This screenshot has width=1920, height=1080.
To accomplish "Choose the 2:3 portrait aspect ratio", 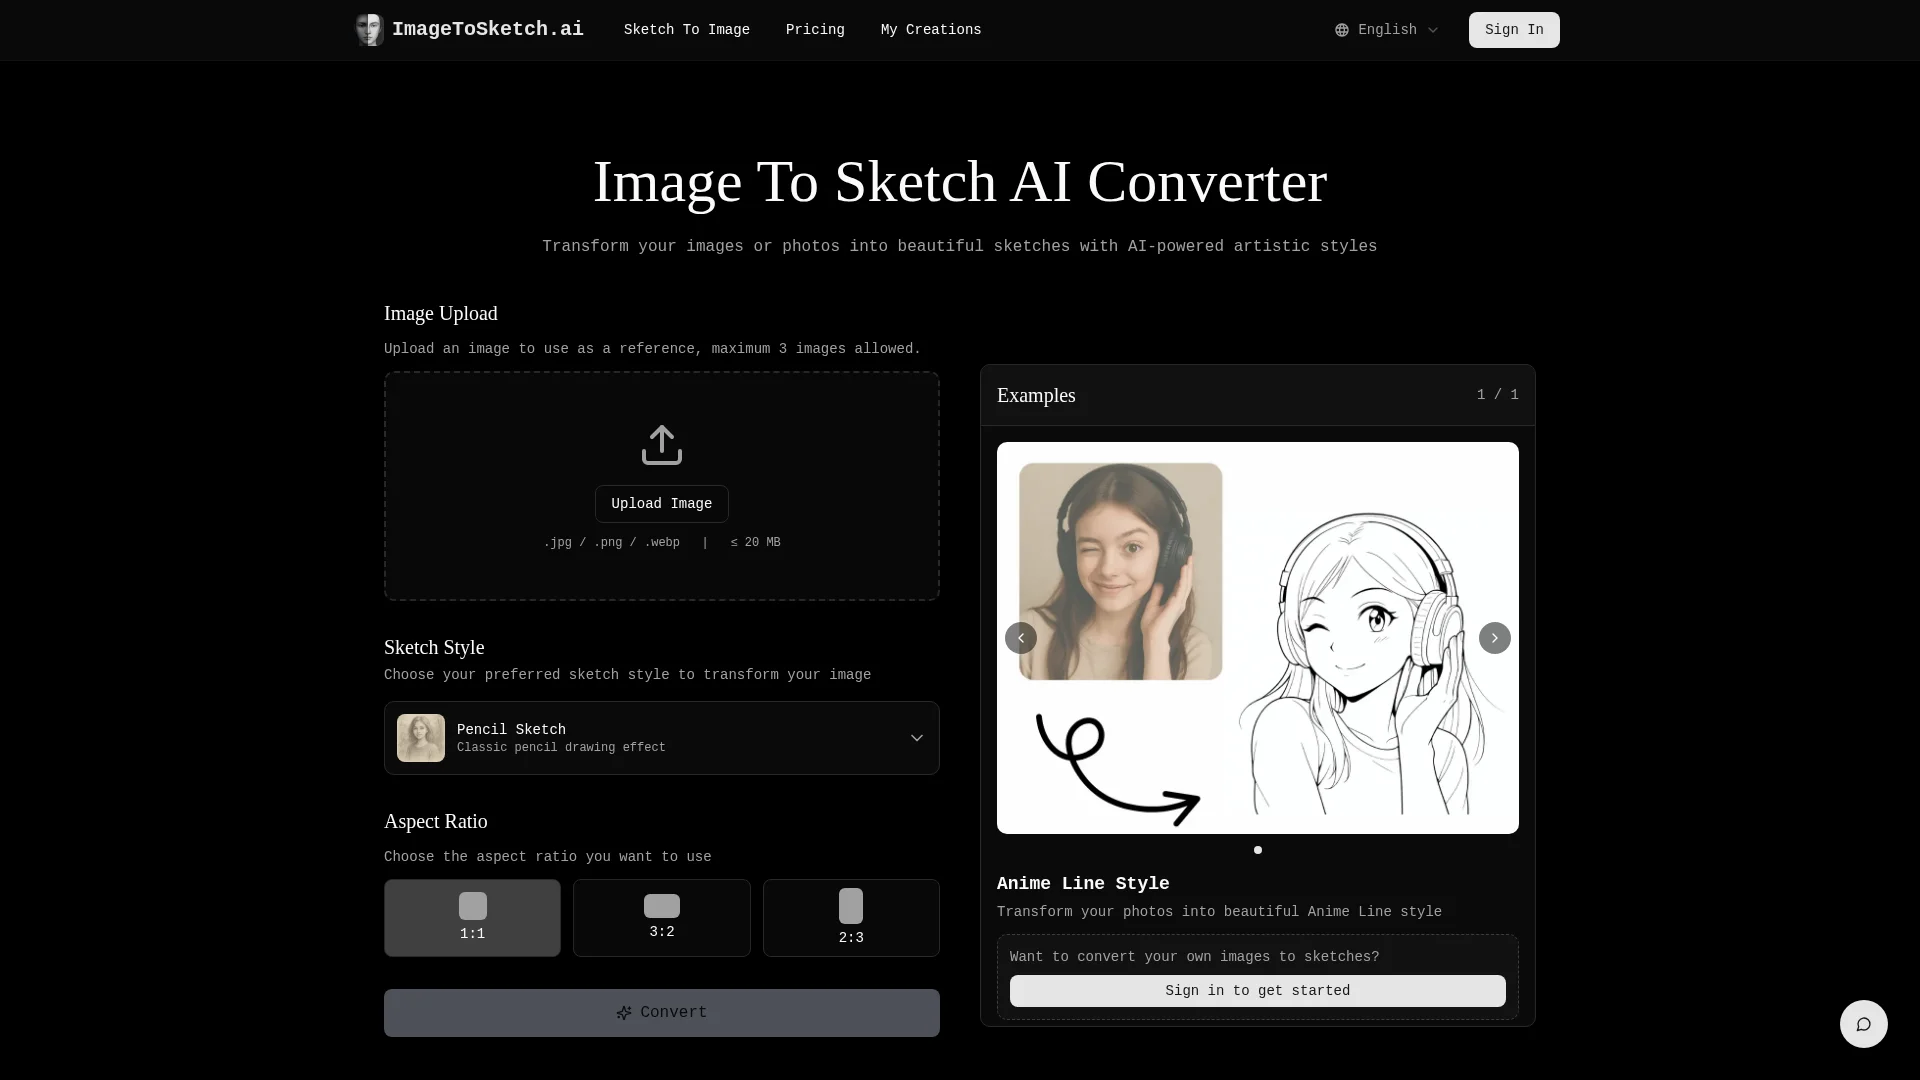I will pos(850,918).
